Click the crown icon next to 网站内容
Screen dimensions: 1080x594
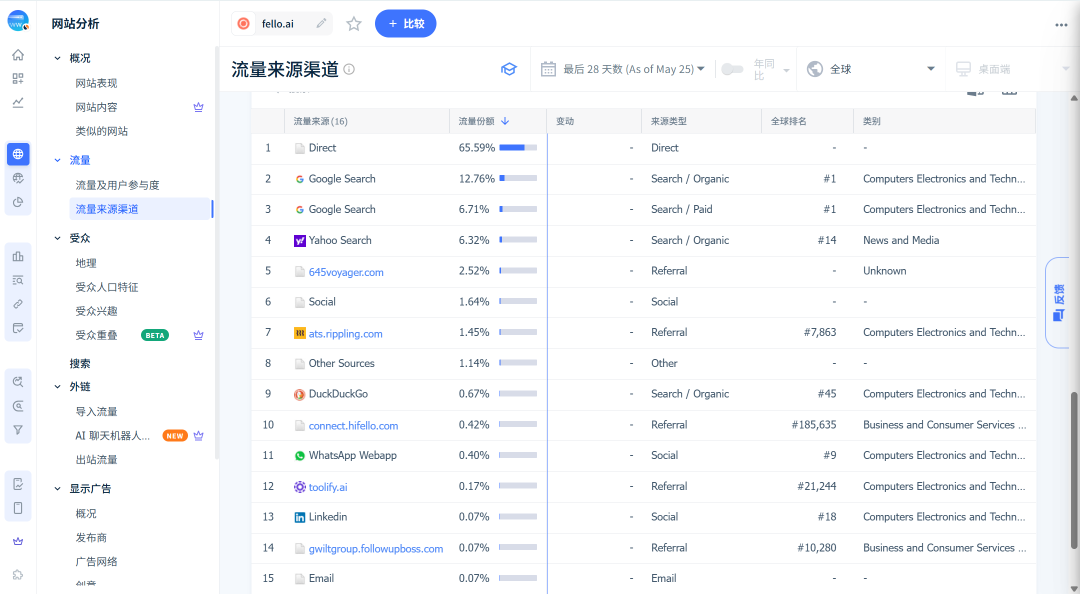[198, 107]
